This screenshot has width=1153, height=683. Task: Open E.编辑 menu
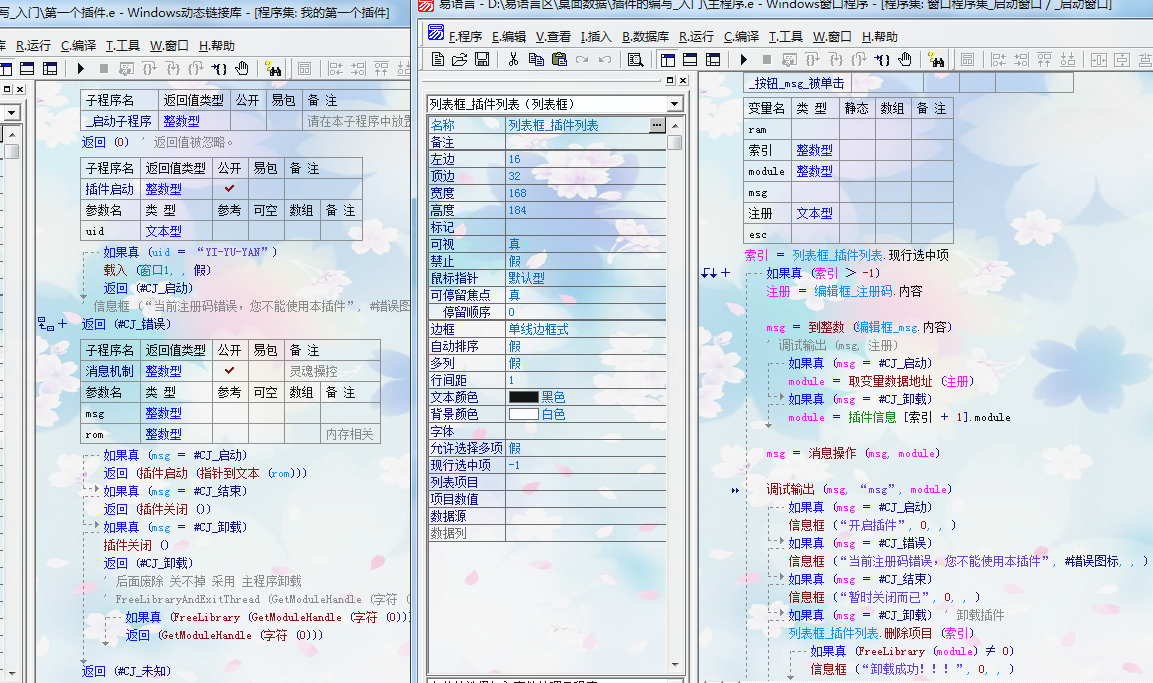(x=509, y=36)
